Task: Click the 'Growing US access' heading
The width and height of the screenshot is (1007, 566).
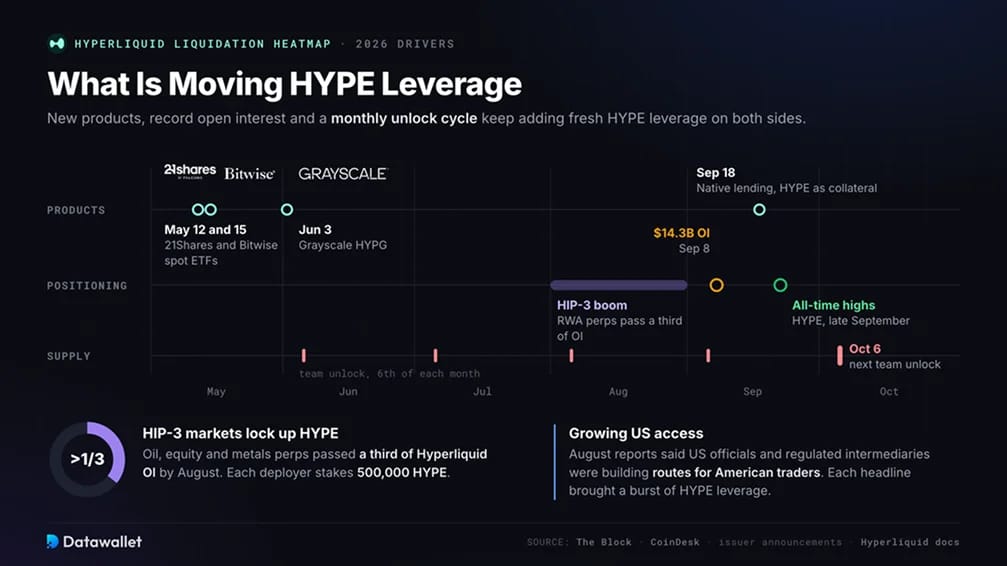Action: (x=636, y=434)
